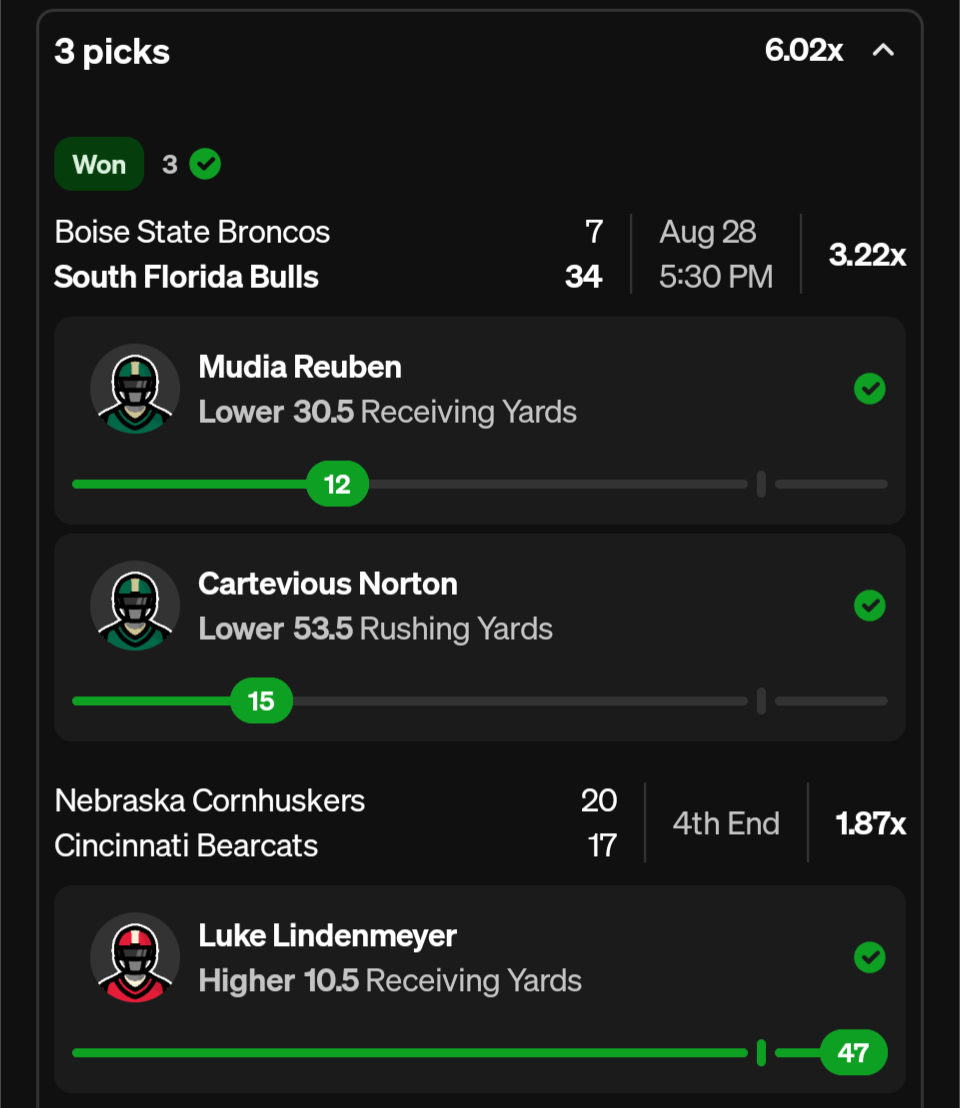The image size is (960, 1108).
Task: Click Mudia Reuben's player avatar
Action: point(135,389)
